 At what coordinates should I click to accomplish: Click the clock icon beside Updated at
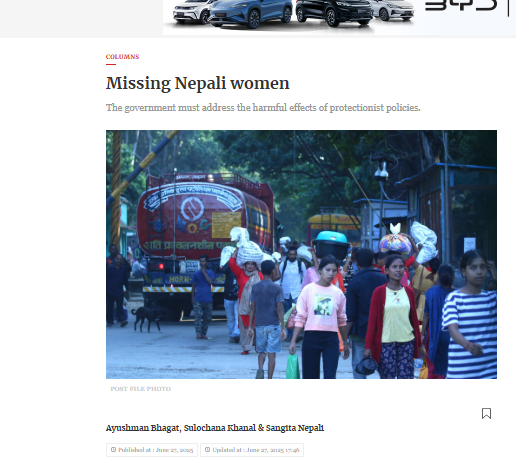[x=207, y=450]
